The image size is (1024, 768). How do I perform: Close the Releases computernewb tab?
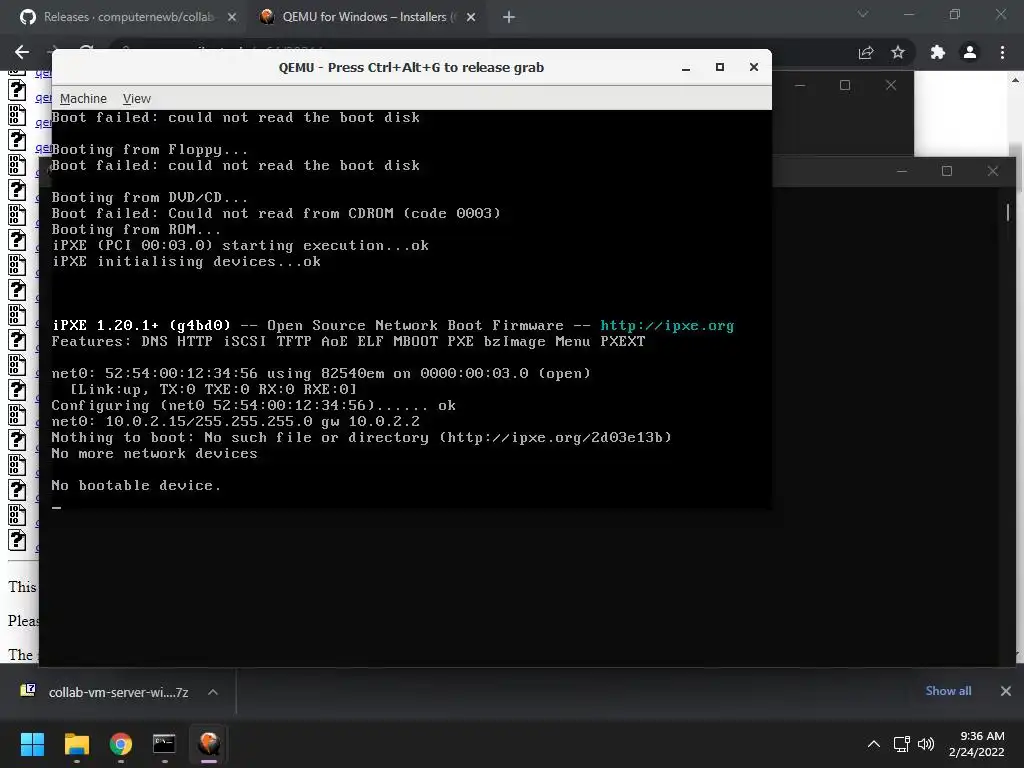tap(232, 18)
